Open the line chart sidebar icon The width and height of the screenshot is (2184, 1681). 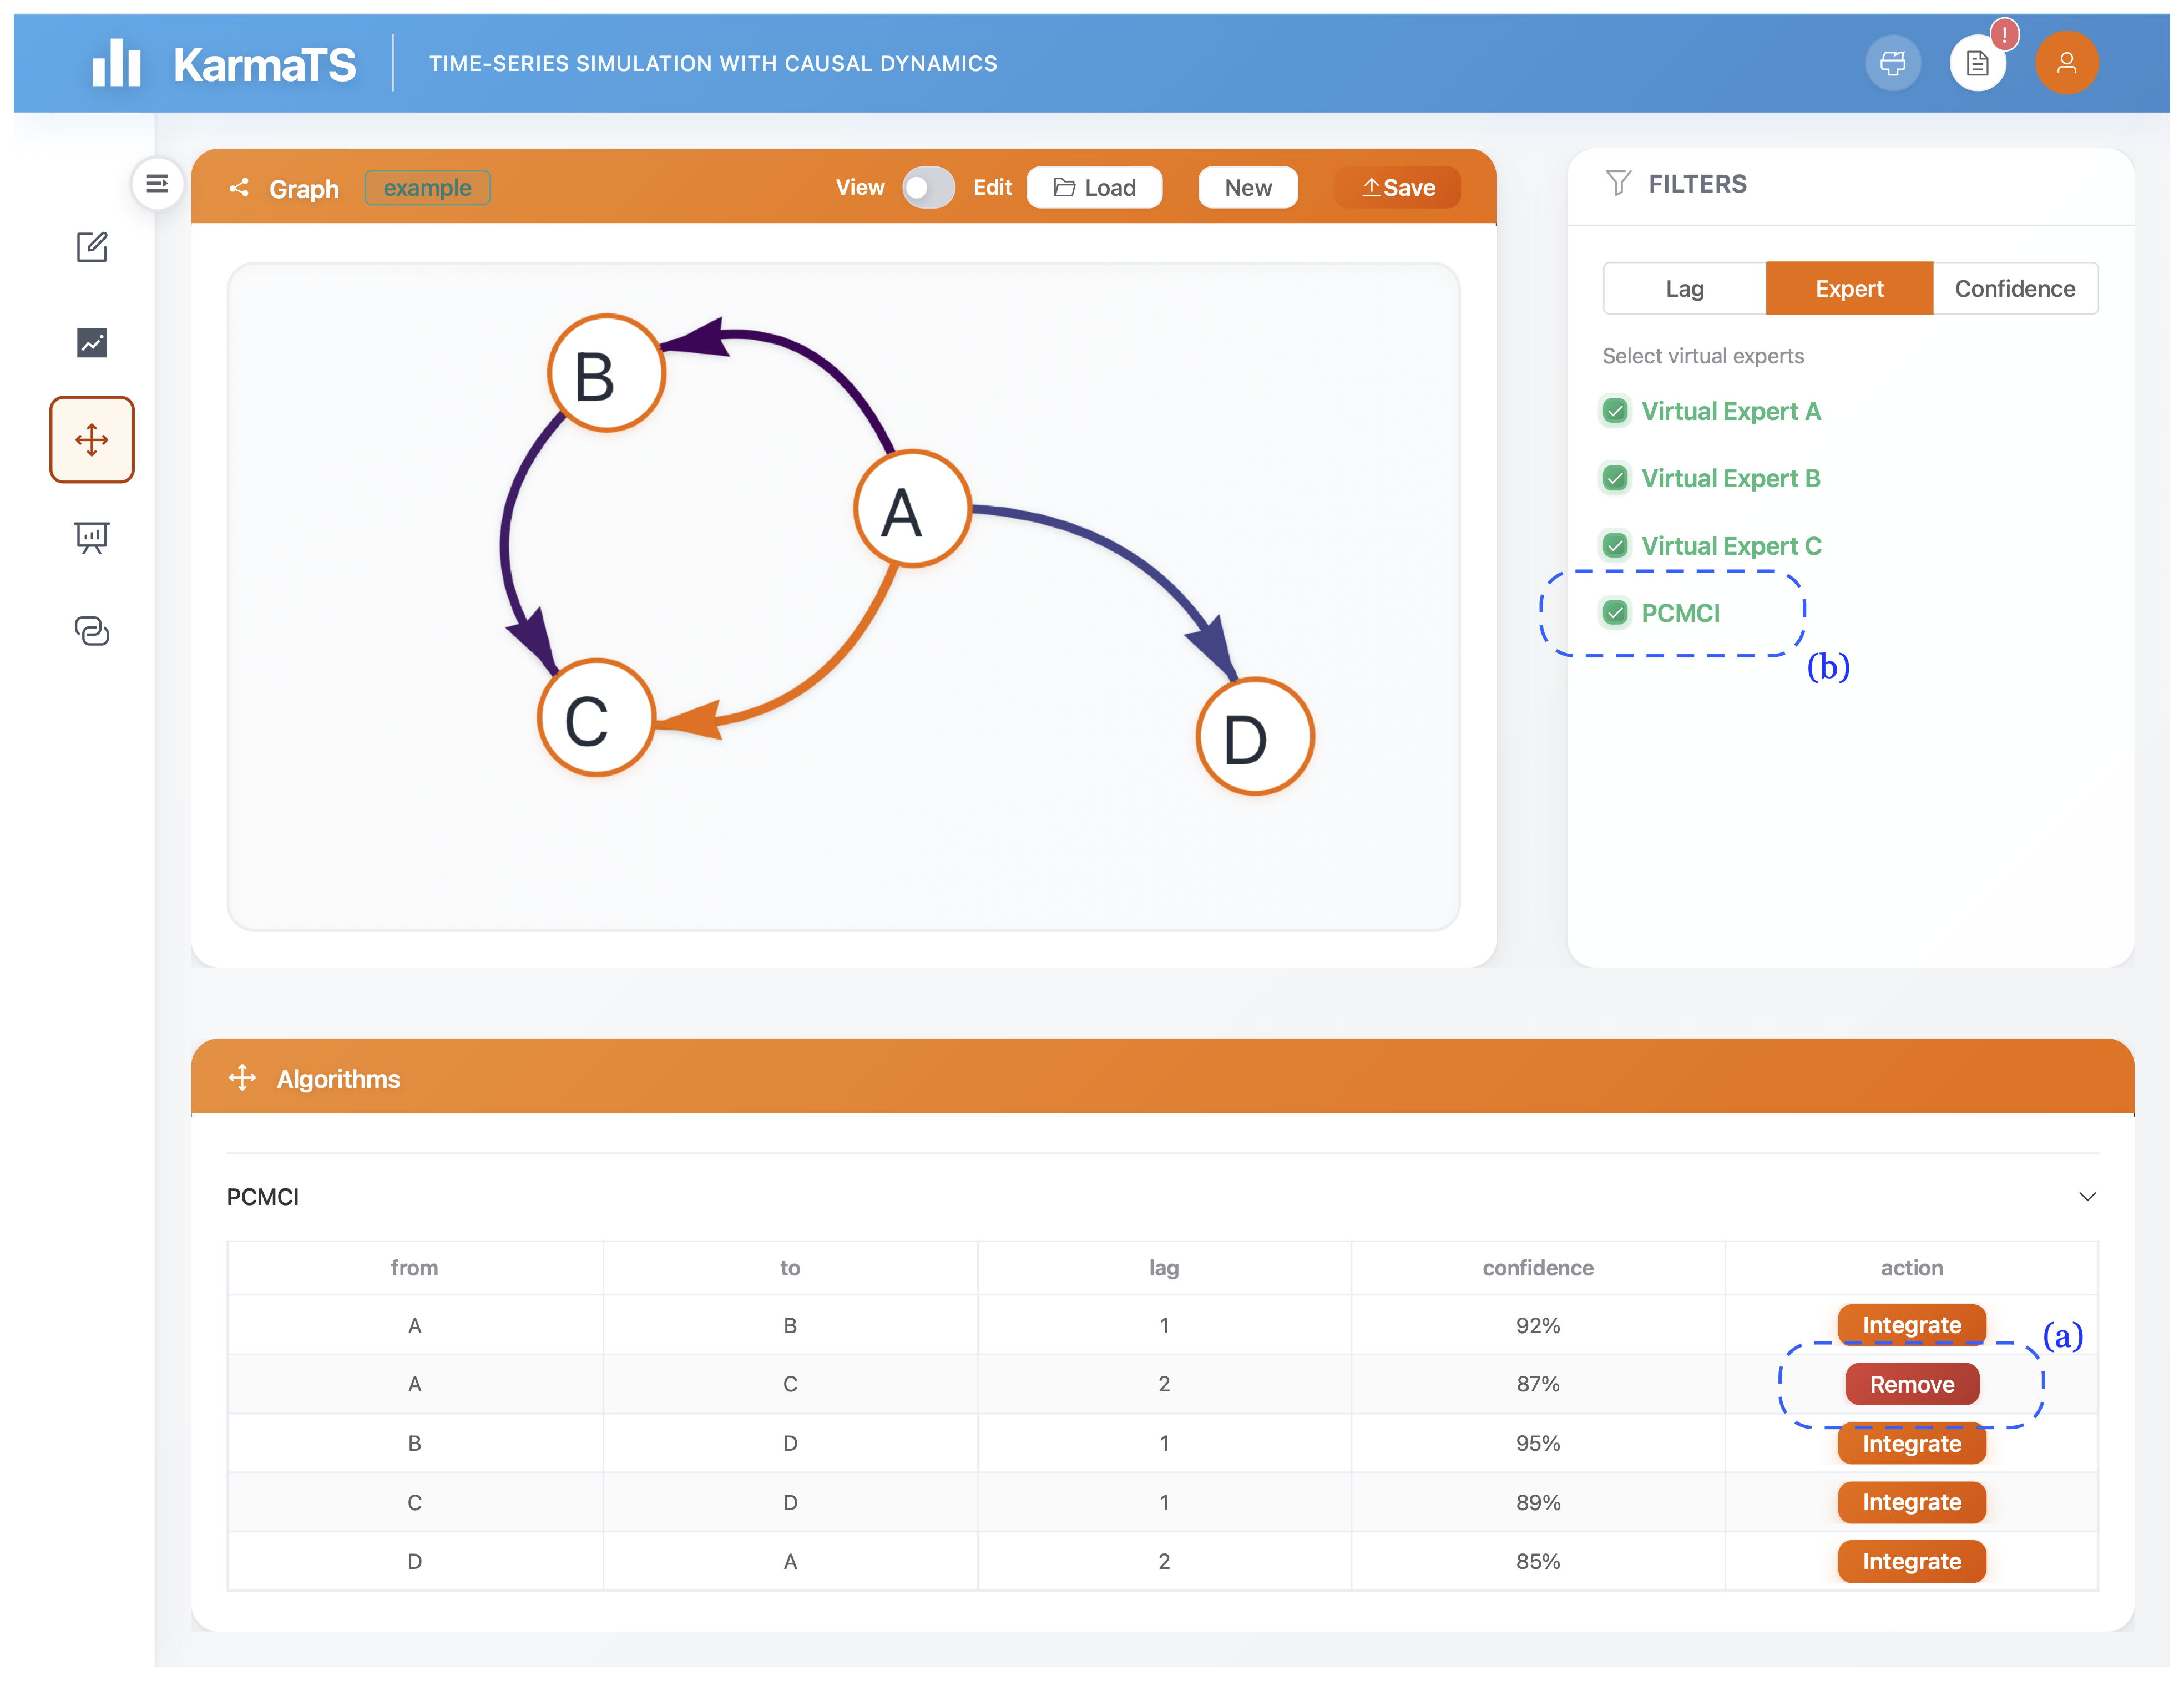click(92, 343)
